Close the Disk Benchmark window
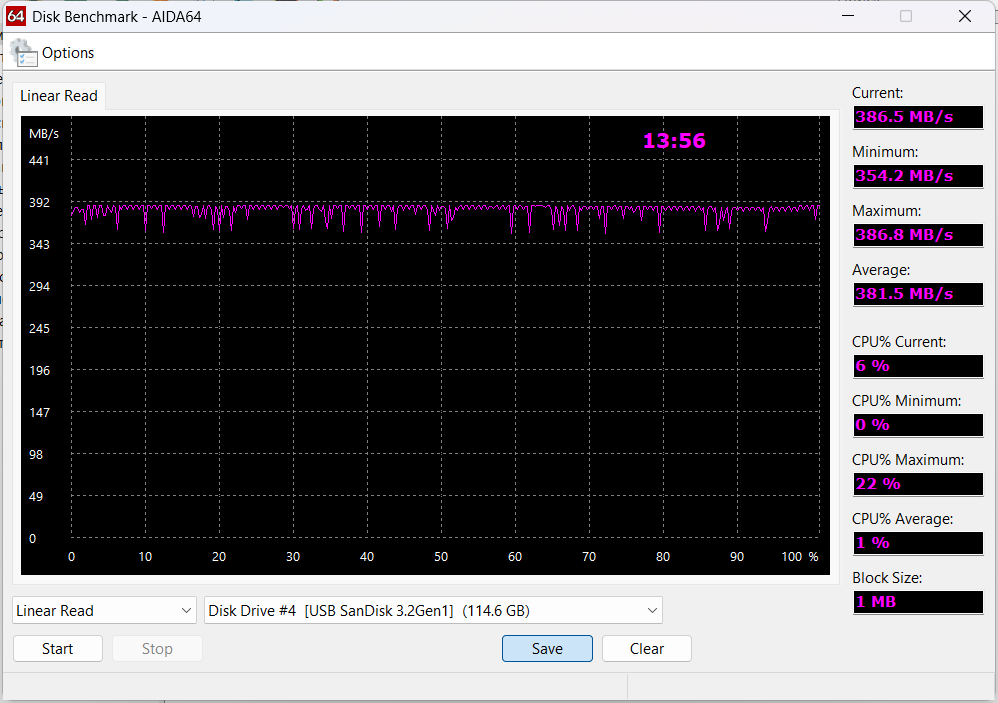The width and height of the screenshot is (998, 703). [964, 16]
